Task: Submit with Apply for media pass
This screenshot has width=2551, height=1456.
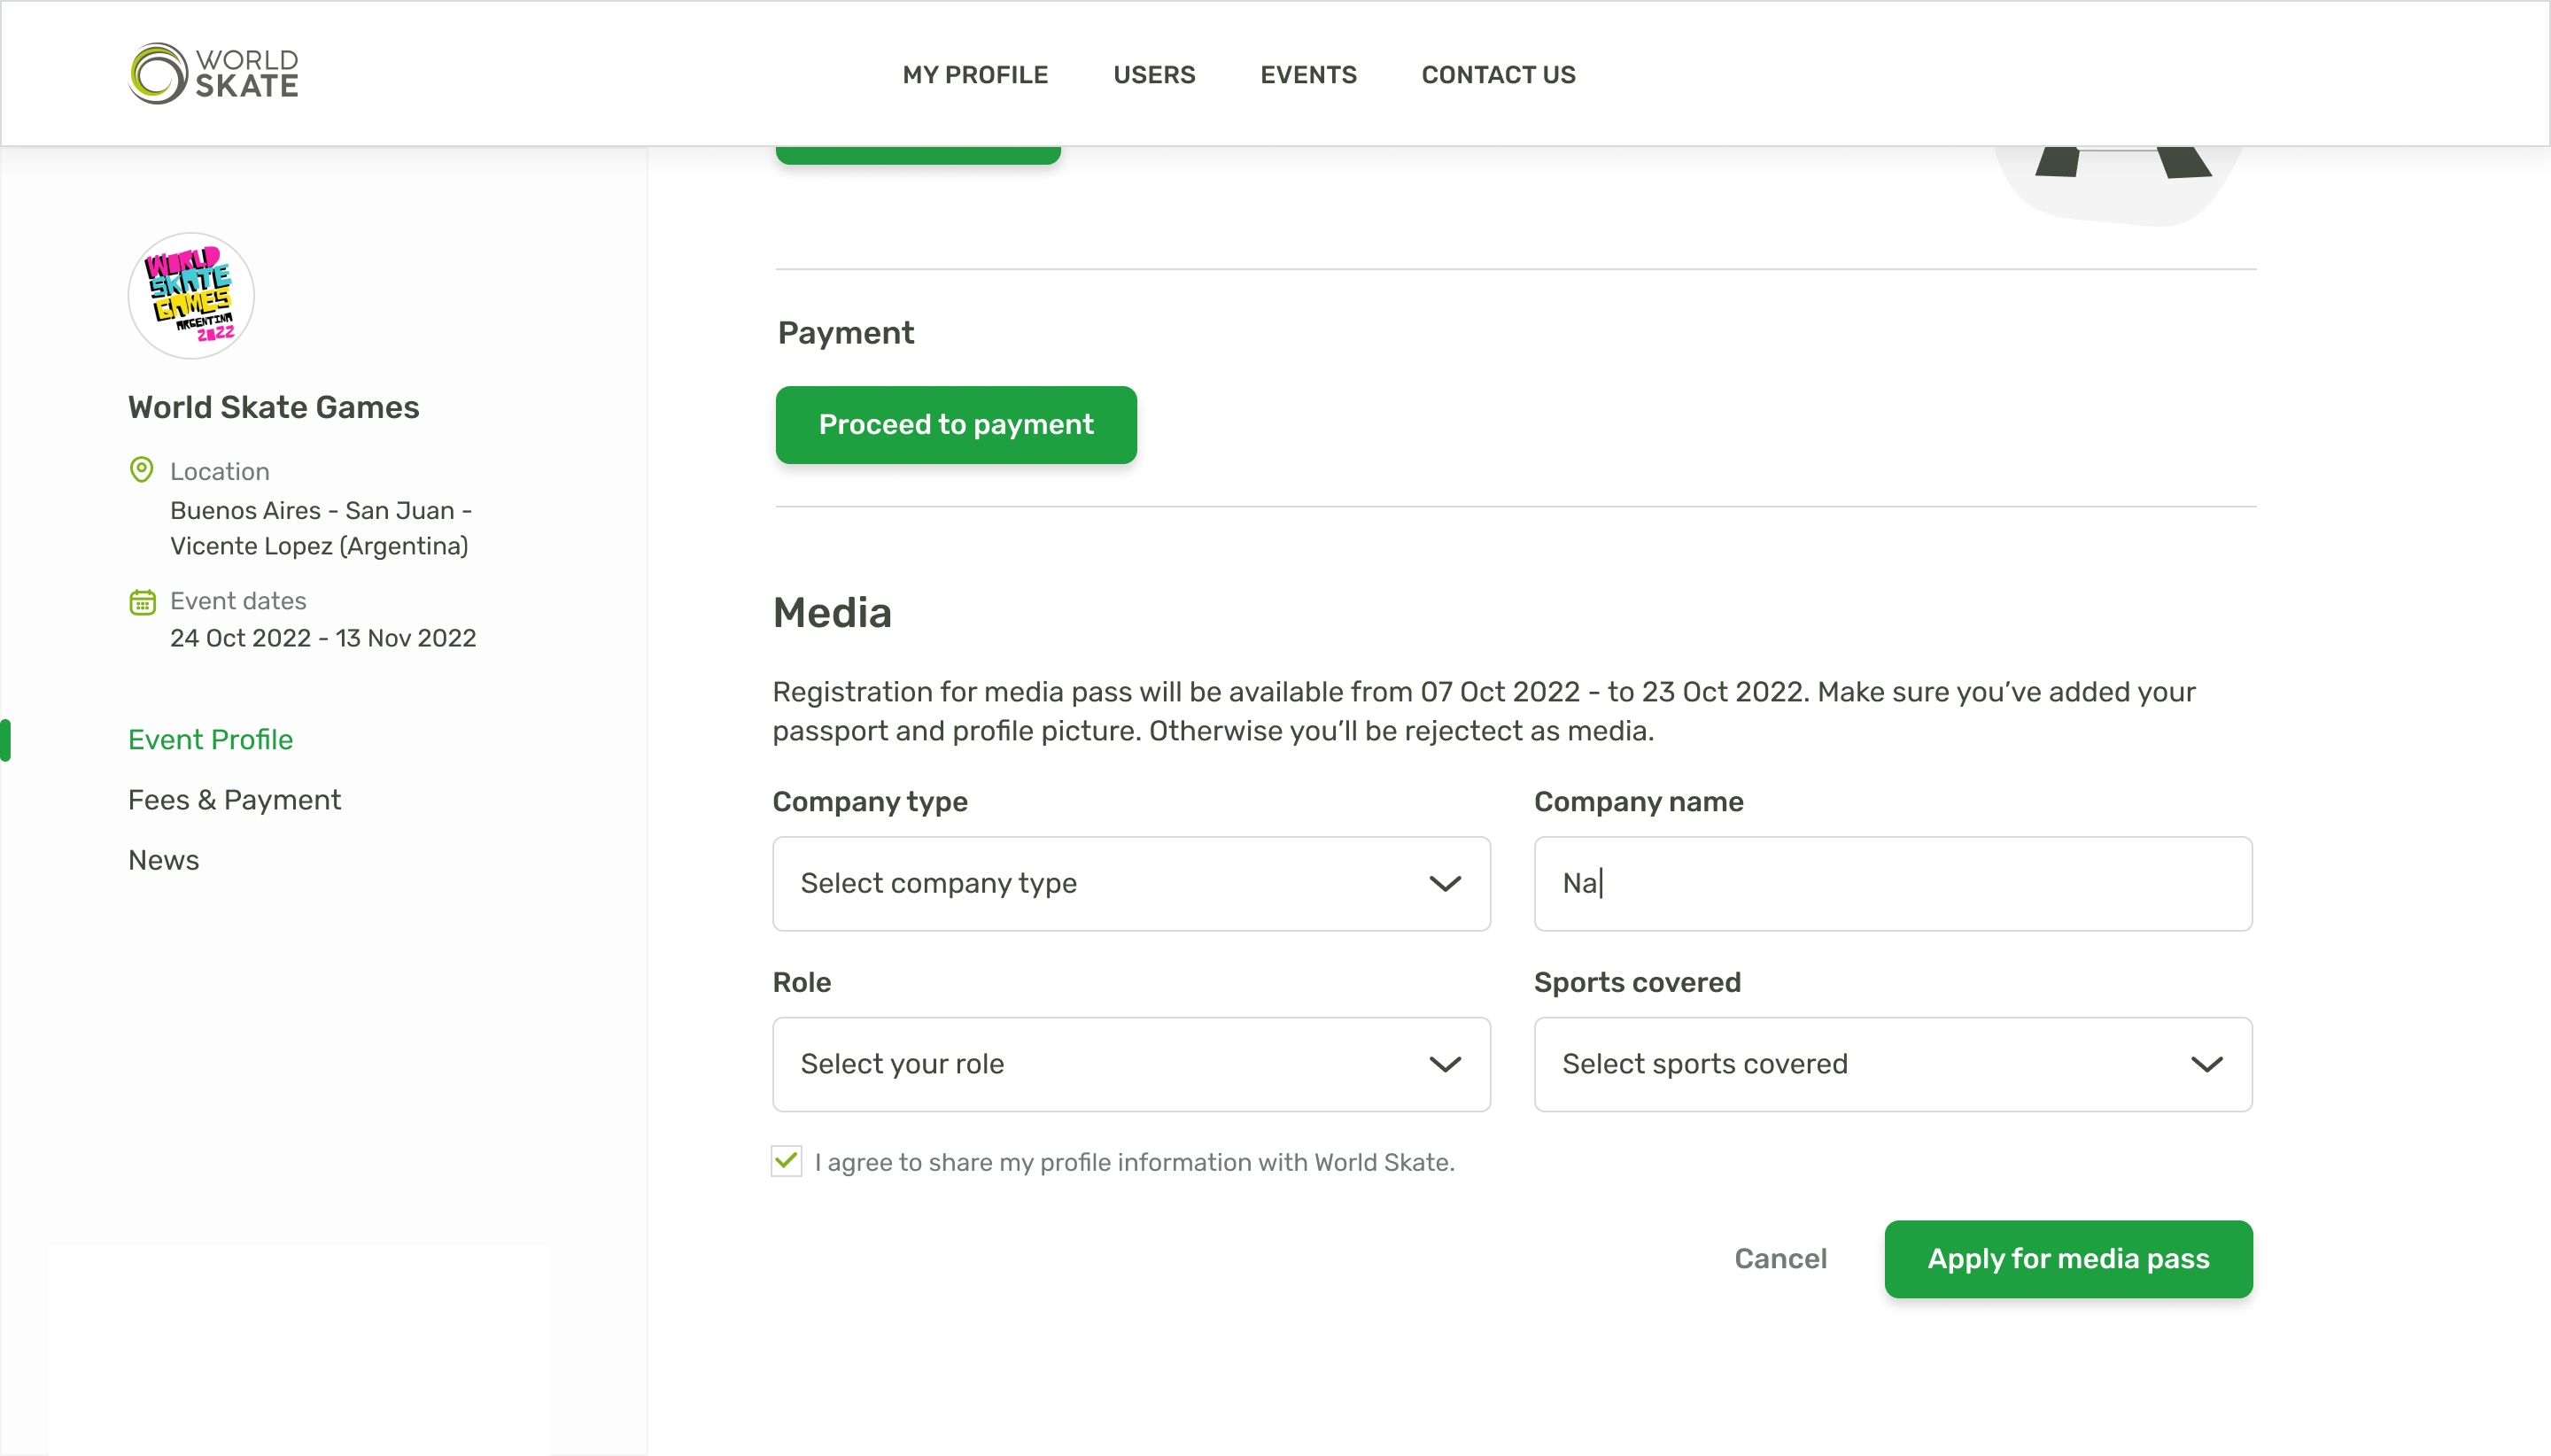Action: pyautogui.click(x=2068, y=1259)
